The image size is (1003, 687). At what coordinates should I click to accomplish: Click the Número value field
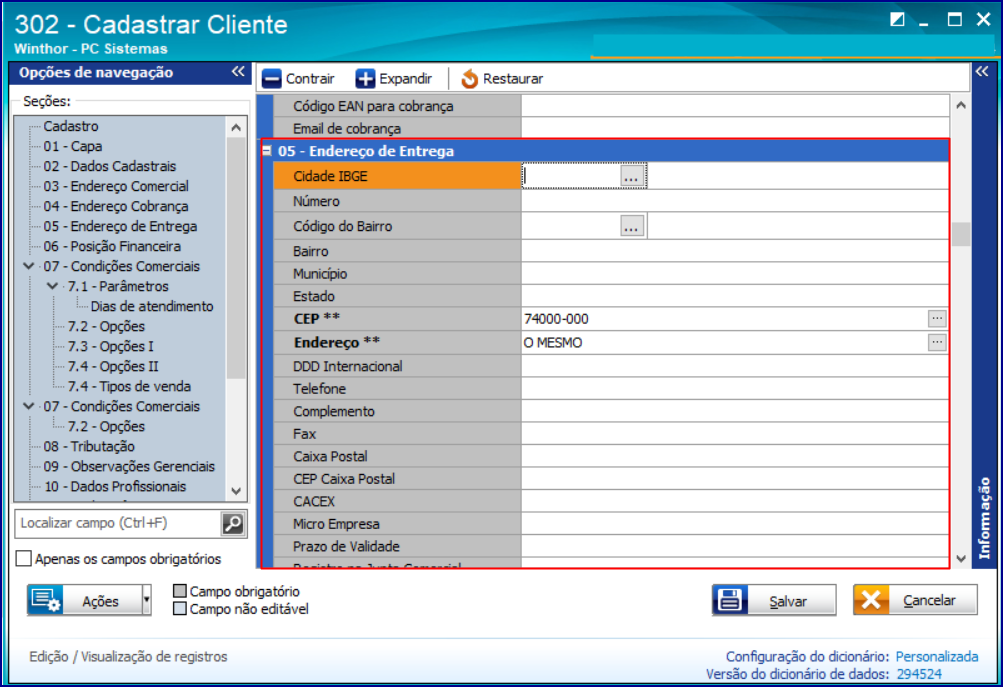[x=735, y=201]
